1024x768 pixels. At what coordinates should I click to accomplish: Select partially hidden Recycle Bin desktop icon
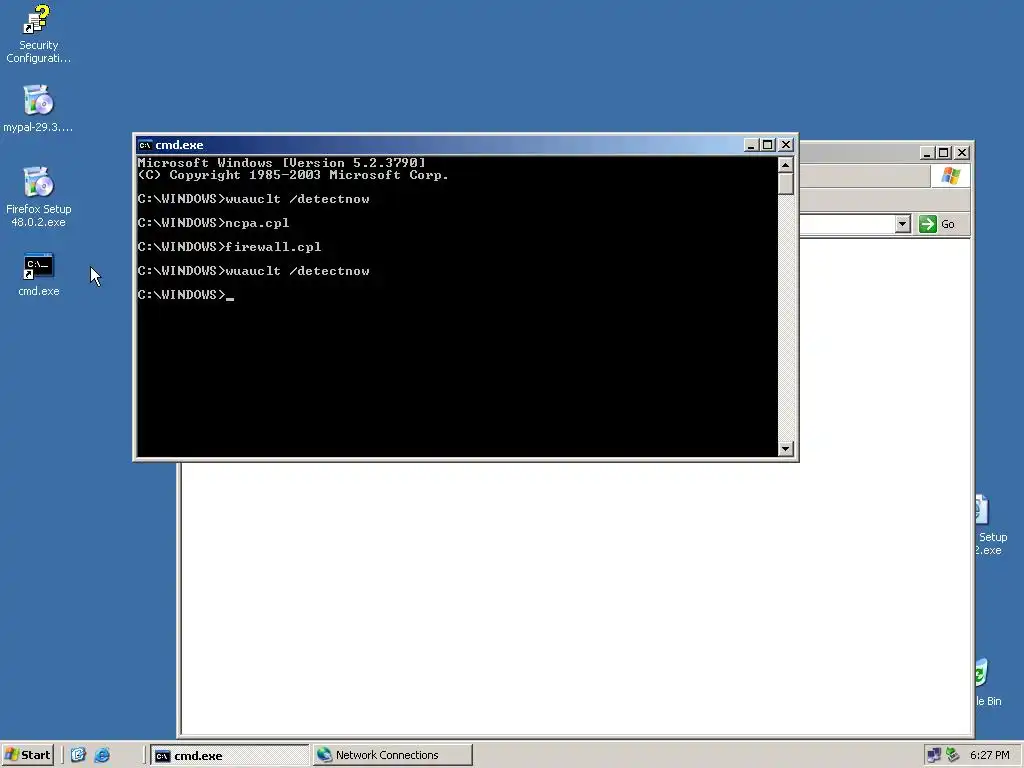pyautogui.click(x=988, y=683)
